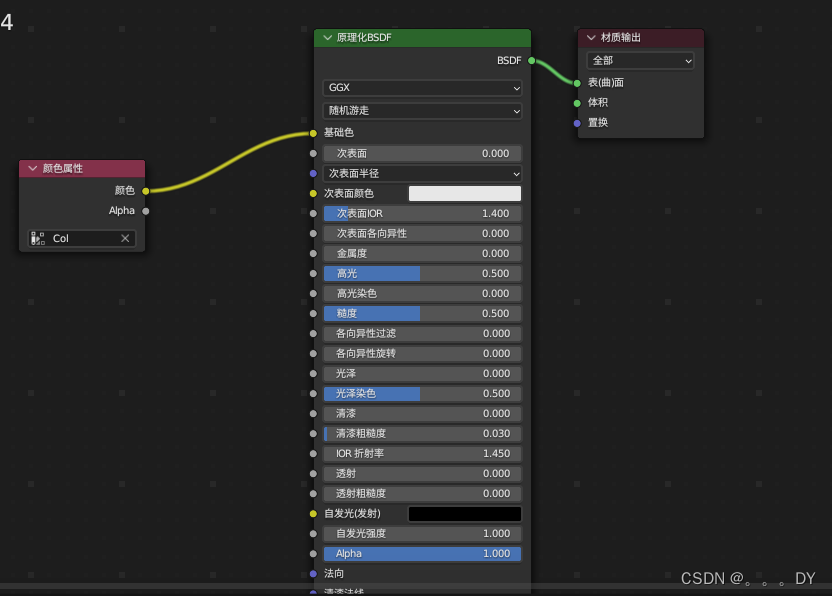Open the 次表面颜色 color swatch

click(x=464, y=192)
